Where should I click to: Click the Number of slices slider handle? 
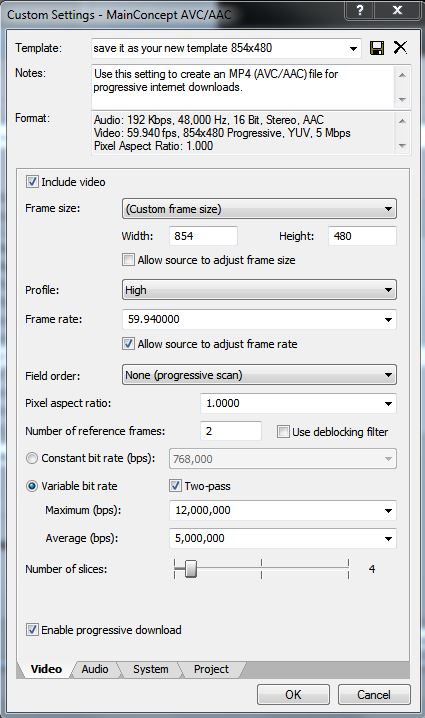191,569
